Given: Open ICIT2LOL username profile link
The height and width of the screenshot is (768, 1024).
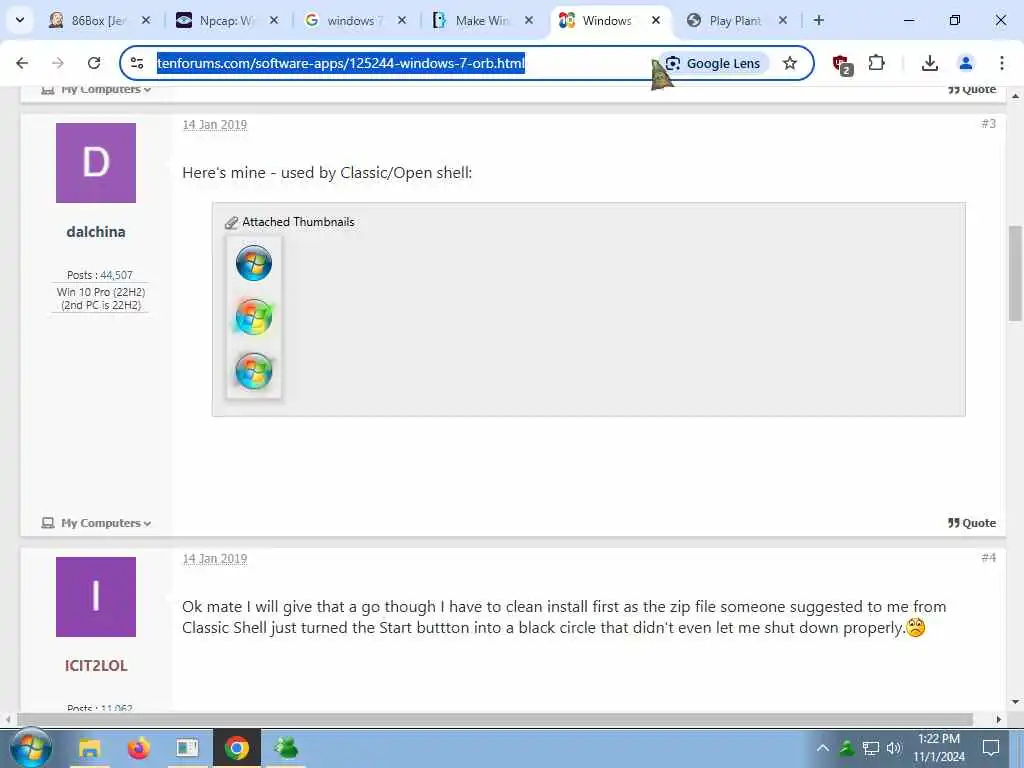Looking at the screenshot, I should (96, 665).
